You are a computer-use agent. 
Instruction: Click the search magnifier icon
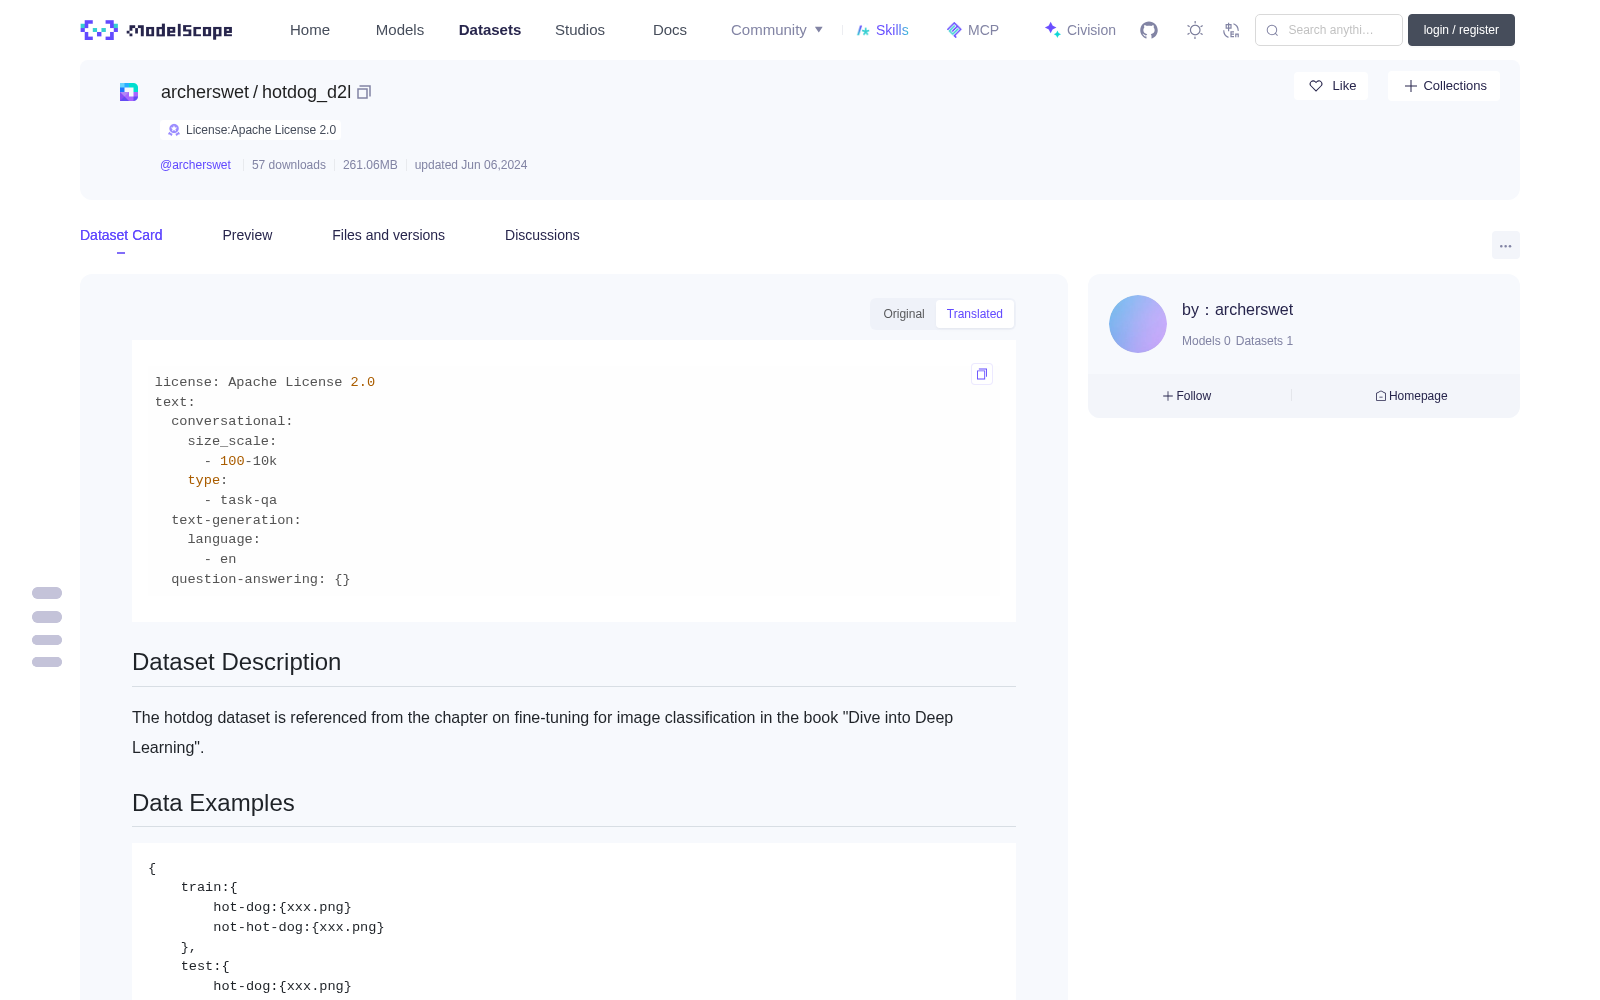point(1272,30)
